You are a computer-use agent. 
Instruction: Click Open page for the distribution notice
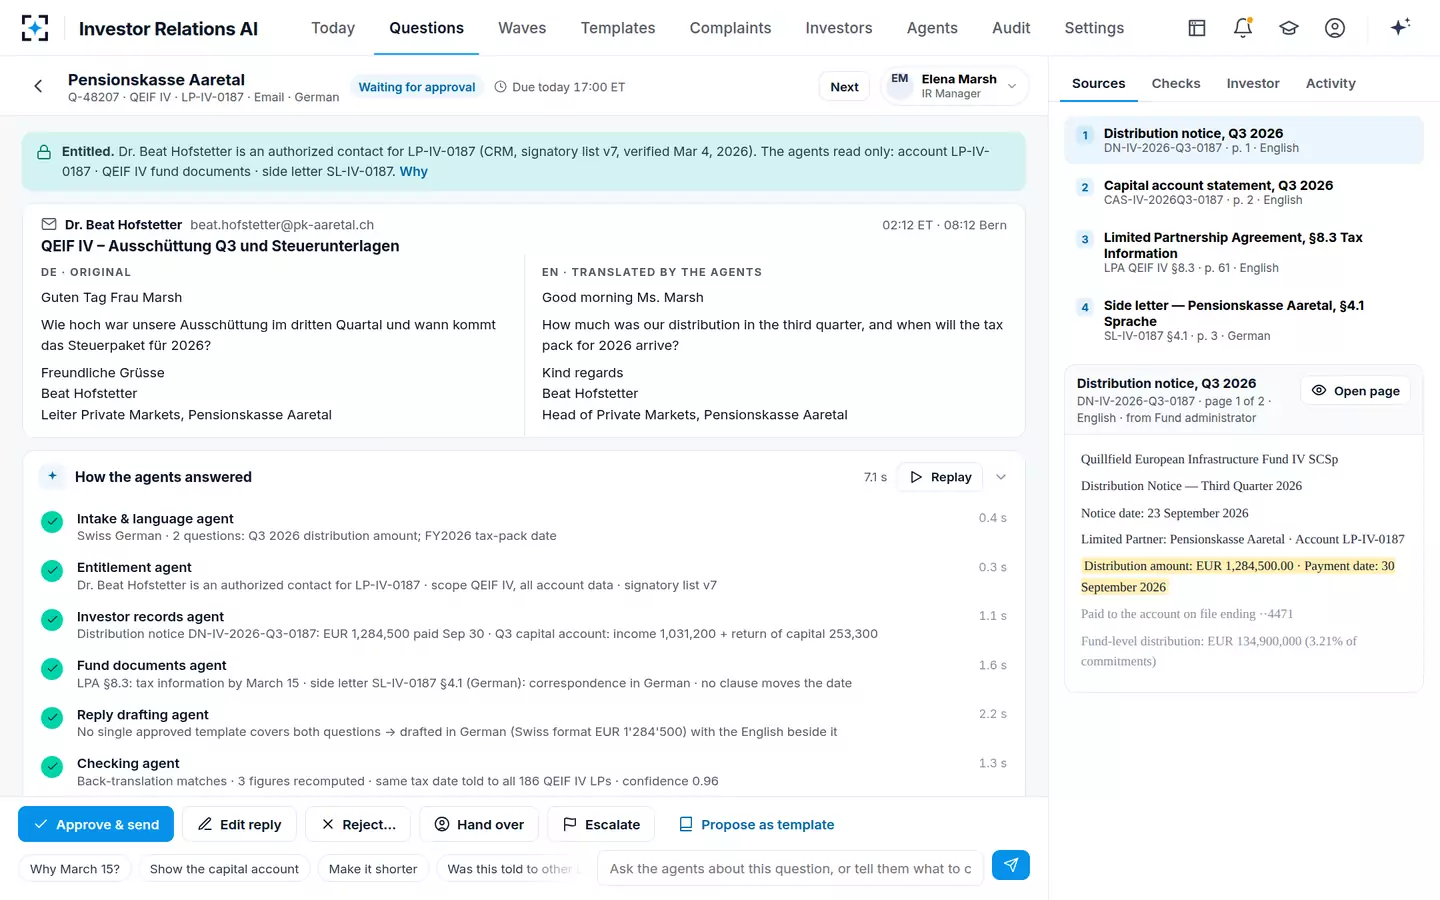[x=1356, y=390]
